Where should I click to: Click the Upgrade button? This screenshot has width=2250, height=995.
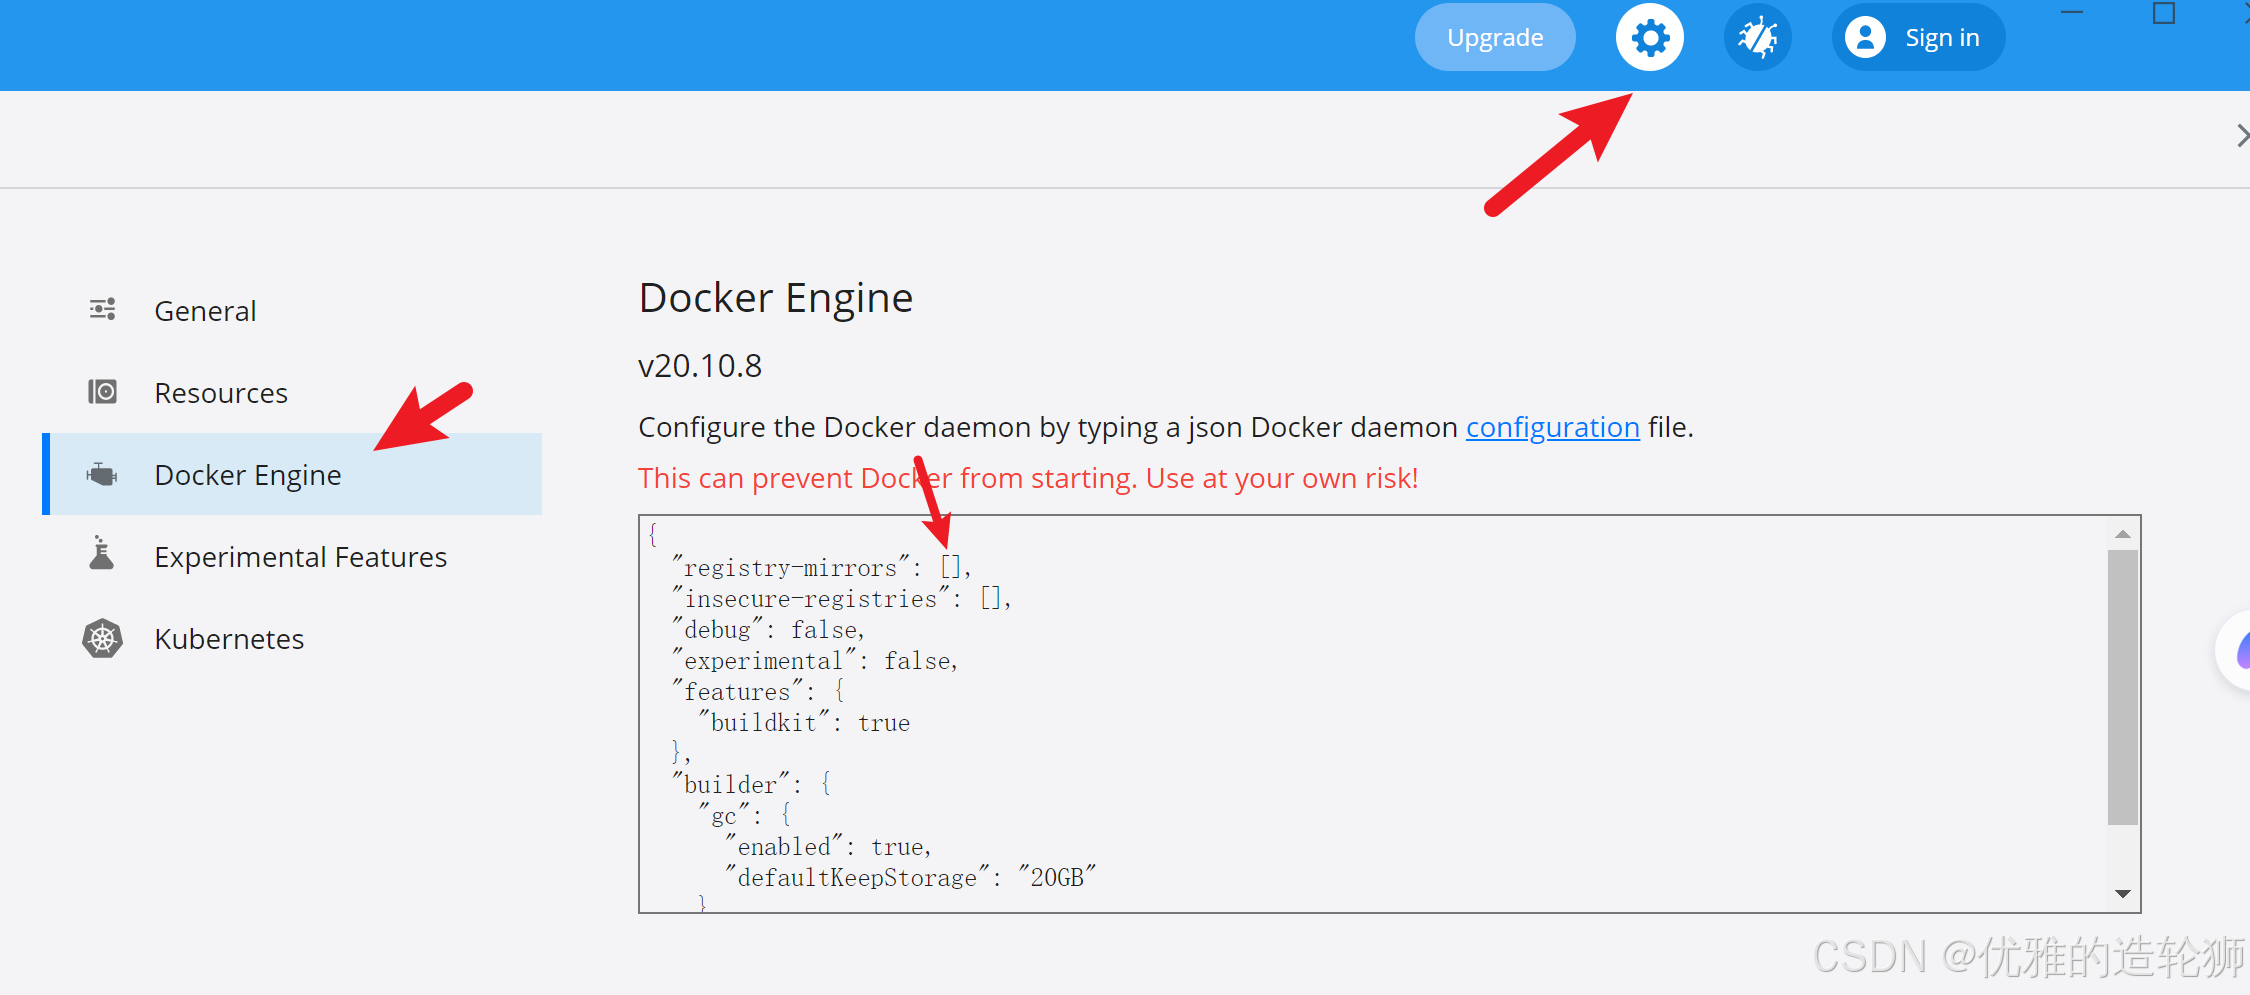pyautogui.click(x=1495, y=38)
